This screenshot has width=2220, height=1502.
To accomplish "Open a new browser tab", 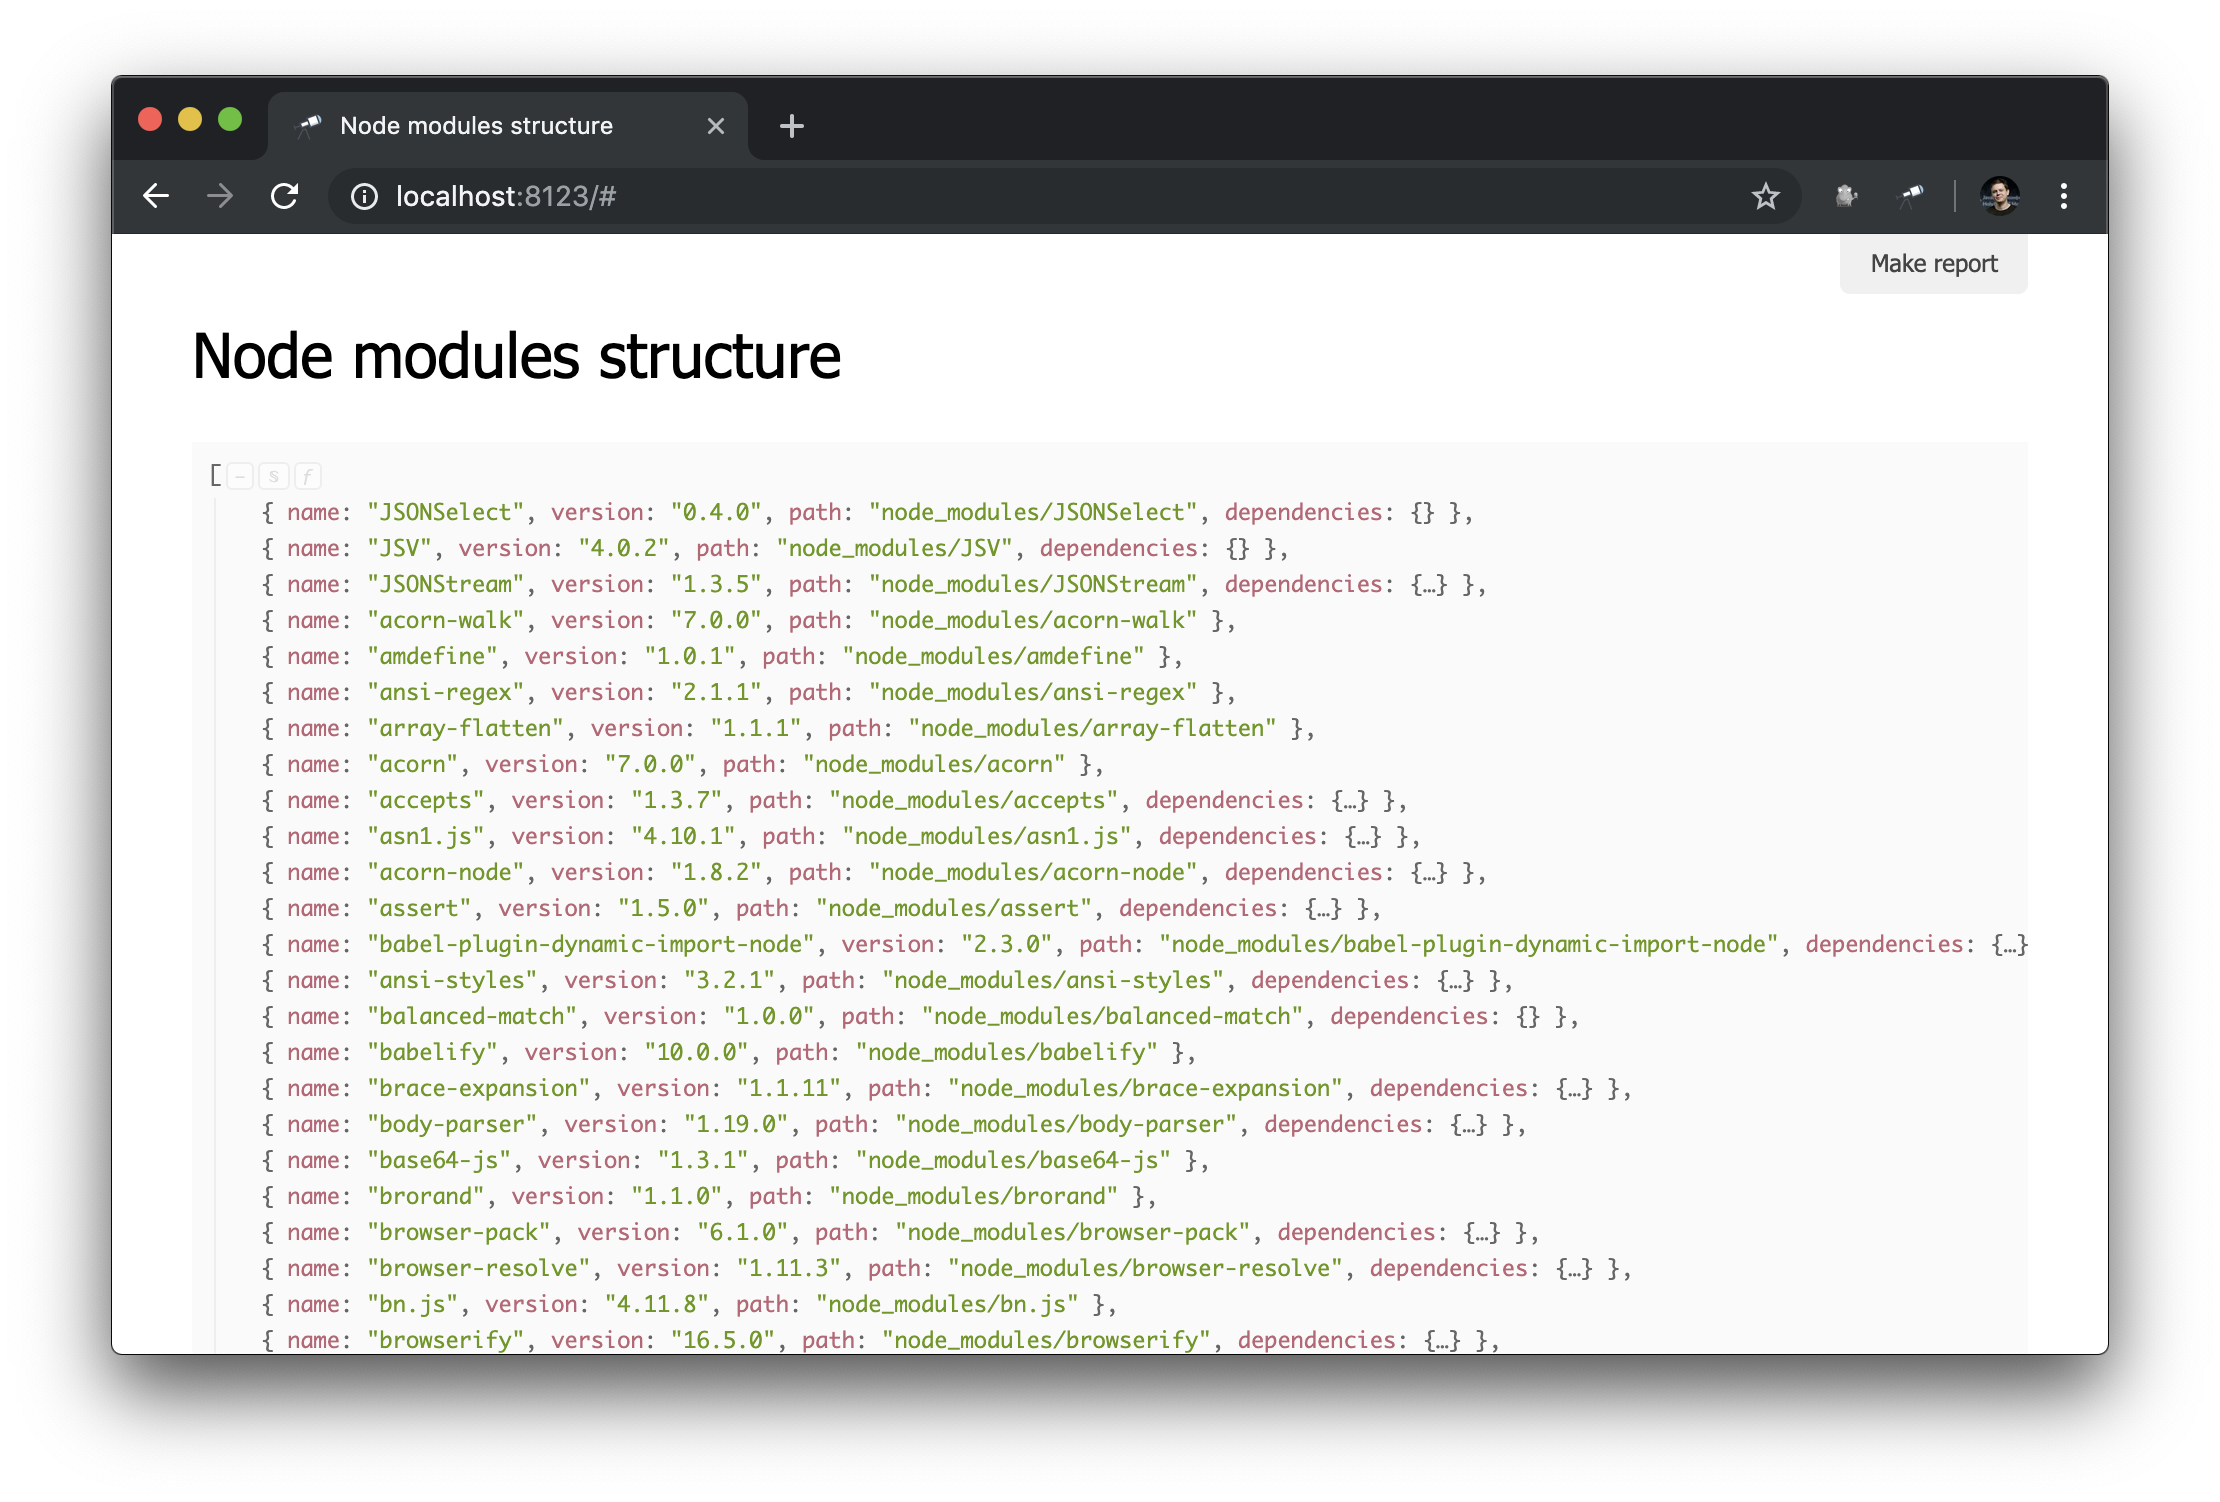I will (x=791, y=126).
